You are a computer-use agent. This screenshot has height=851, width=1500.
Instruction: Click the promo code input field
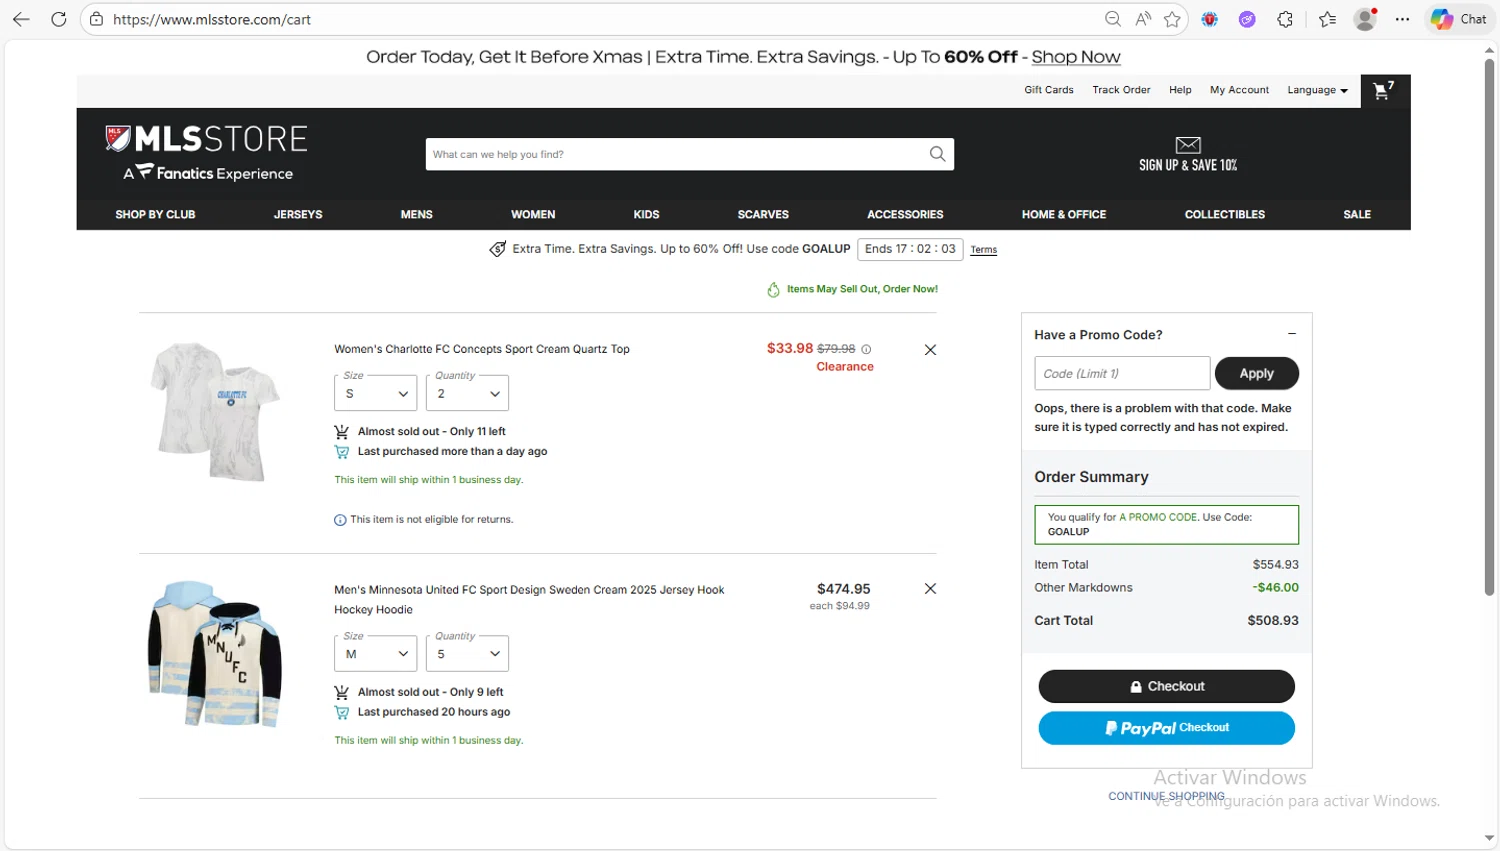click(x=1122, y=373)
